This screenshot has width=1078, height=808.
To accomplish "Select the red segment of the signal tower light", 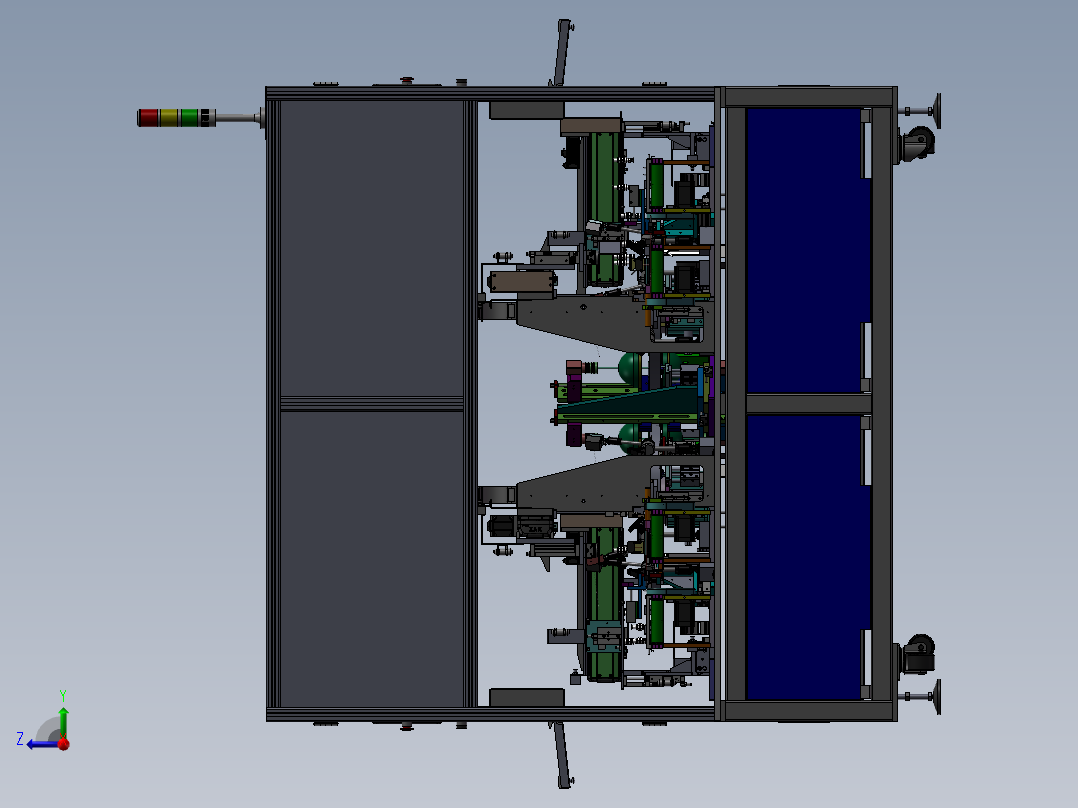I will (148, 118).
